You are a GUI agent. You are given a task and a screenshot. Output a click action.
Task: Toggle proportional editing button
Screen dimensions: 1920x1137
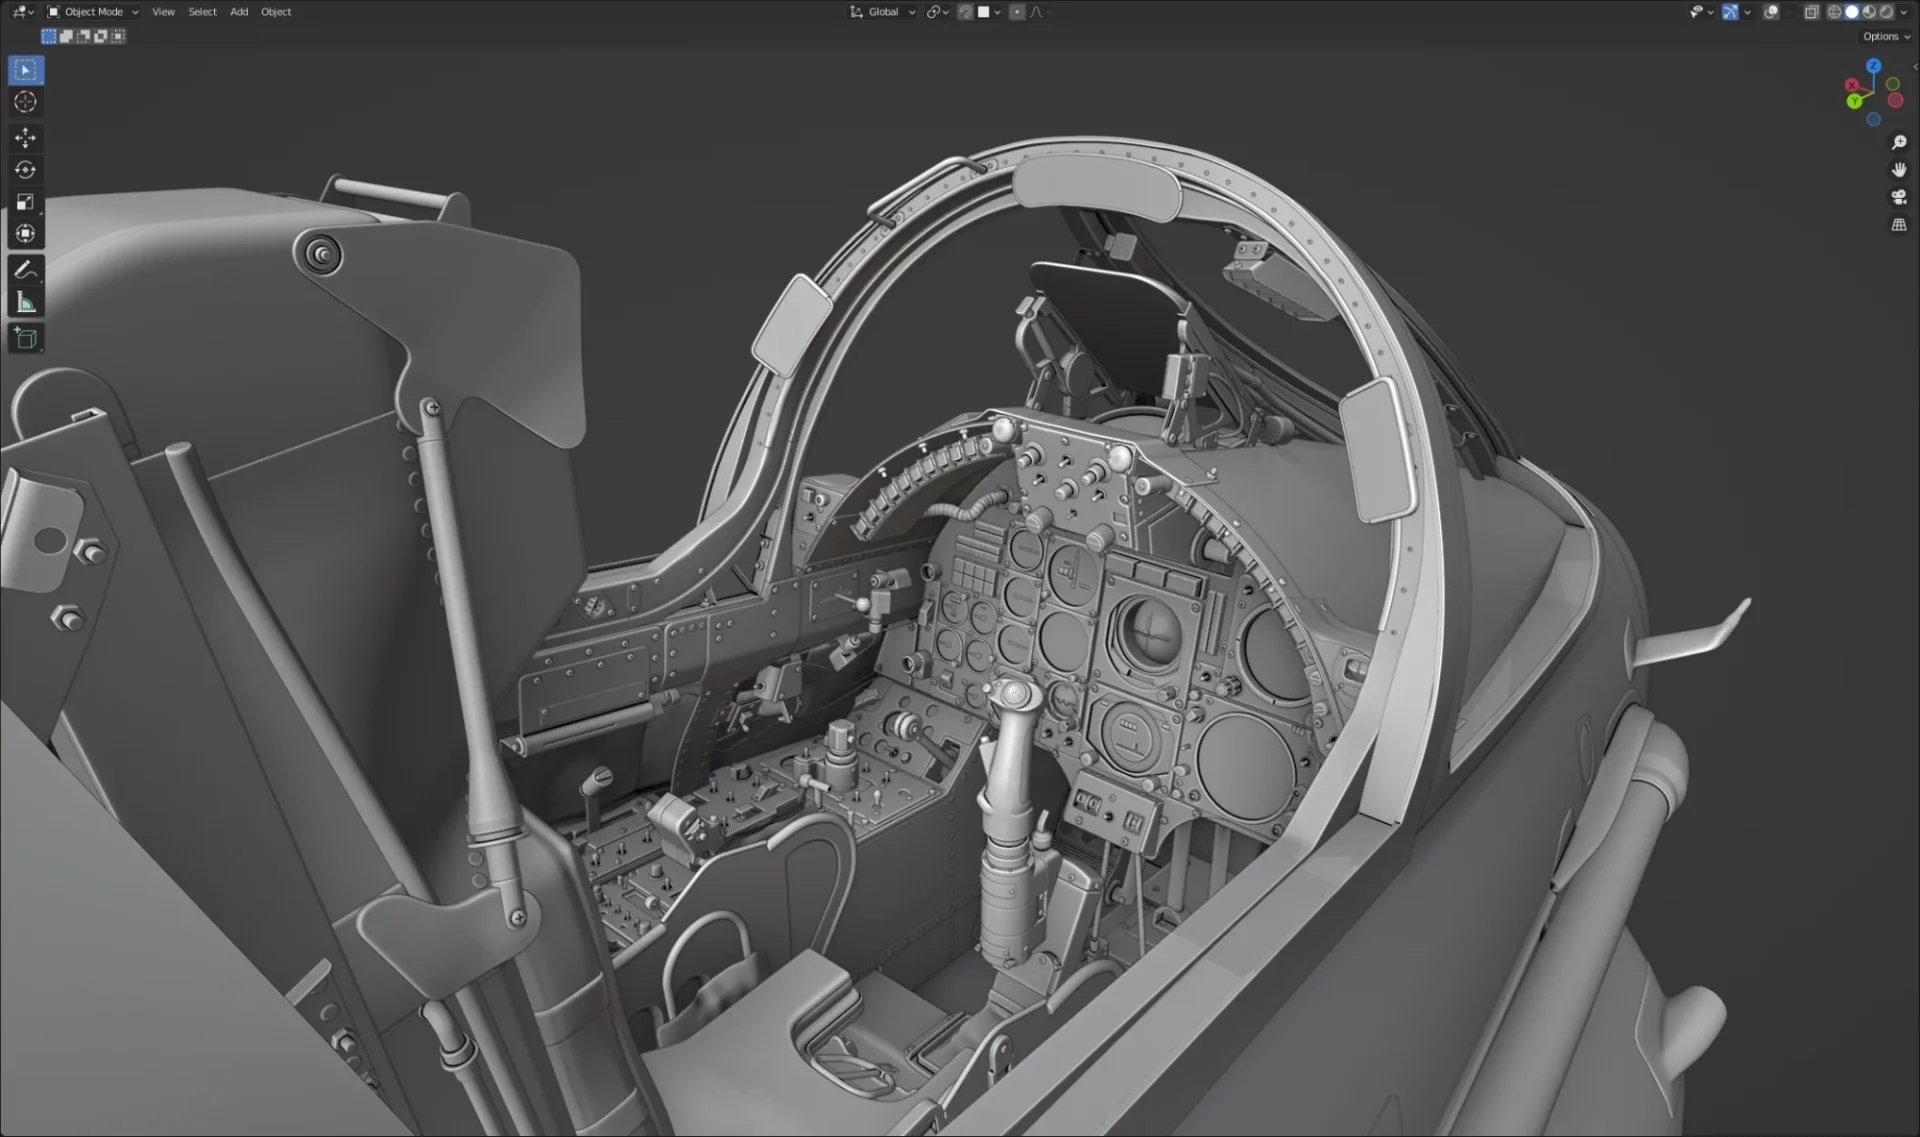click(x=1017, y=12)
